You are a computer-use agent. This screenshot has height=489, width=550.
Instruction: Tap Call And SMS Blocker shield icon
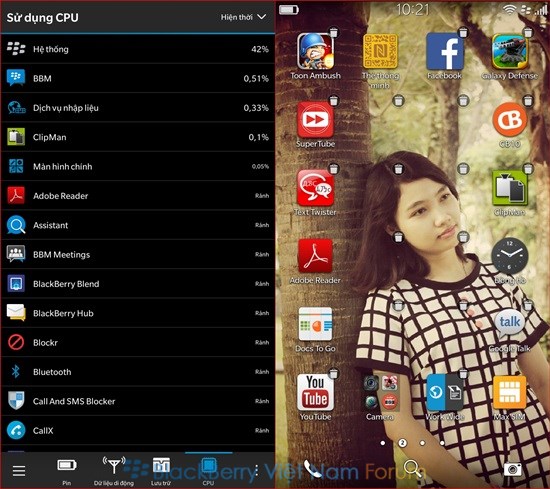pyautogui.click(x=16, y=401)
